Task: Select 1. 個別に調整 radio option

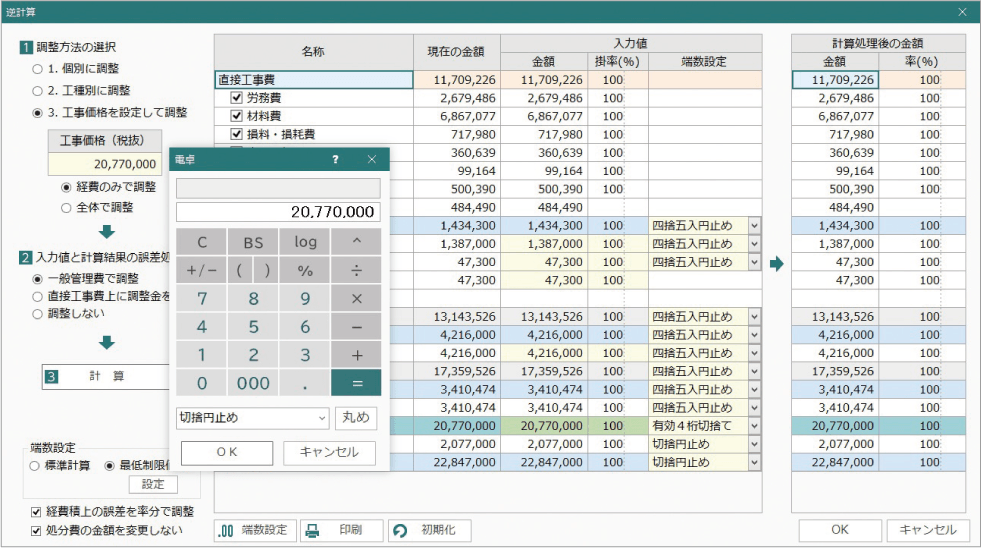Action: click(38, 69)
